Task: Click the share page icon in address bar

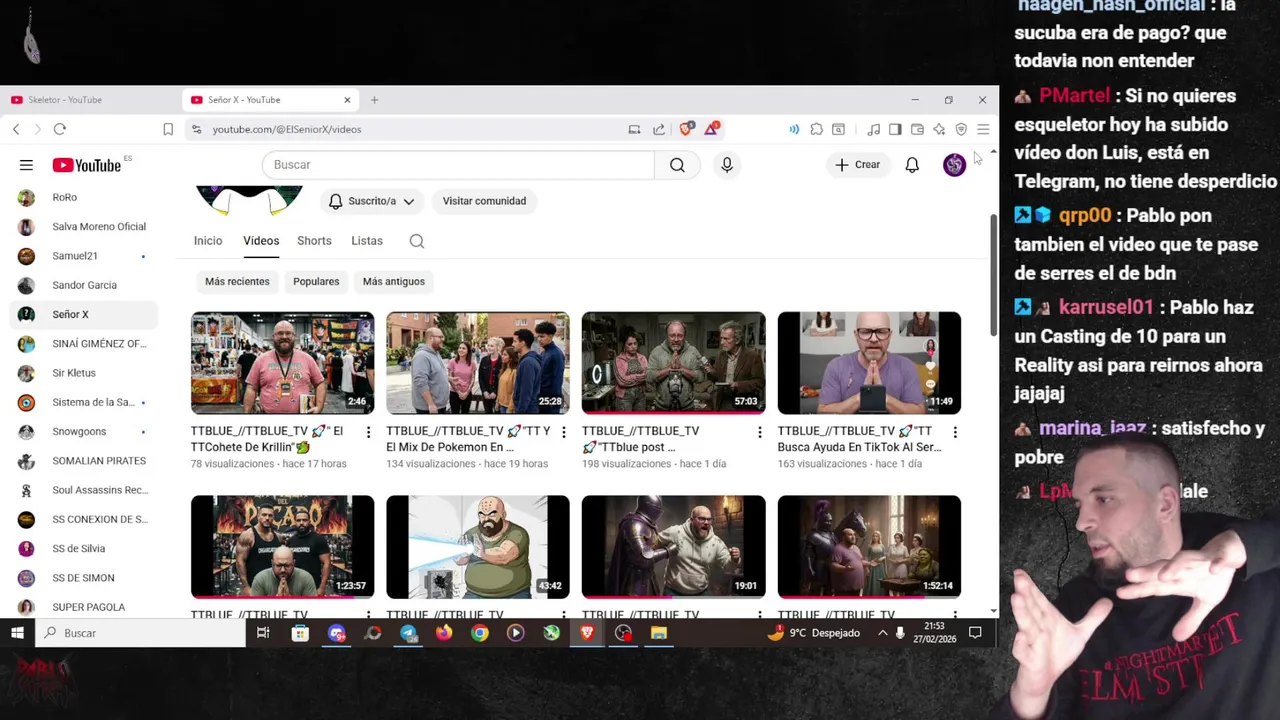Action: click(x=659, y=129)
